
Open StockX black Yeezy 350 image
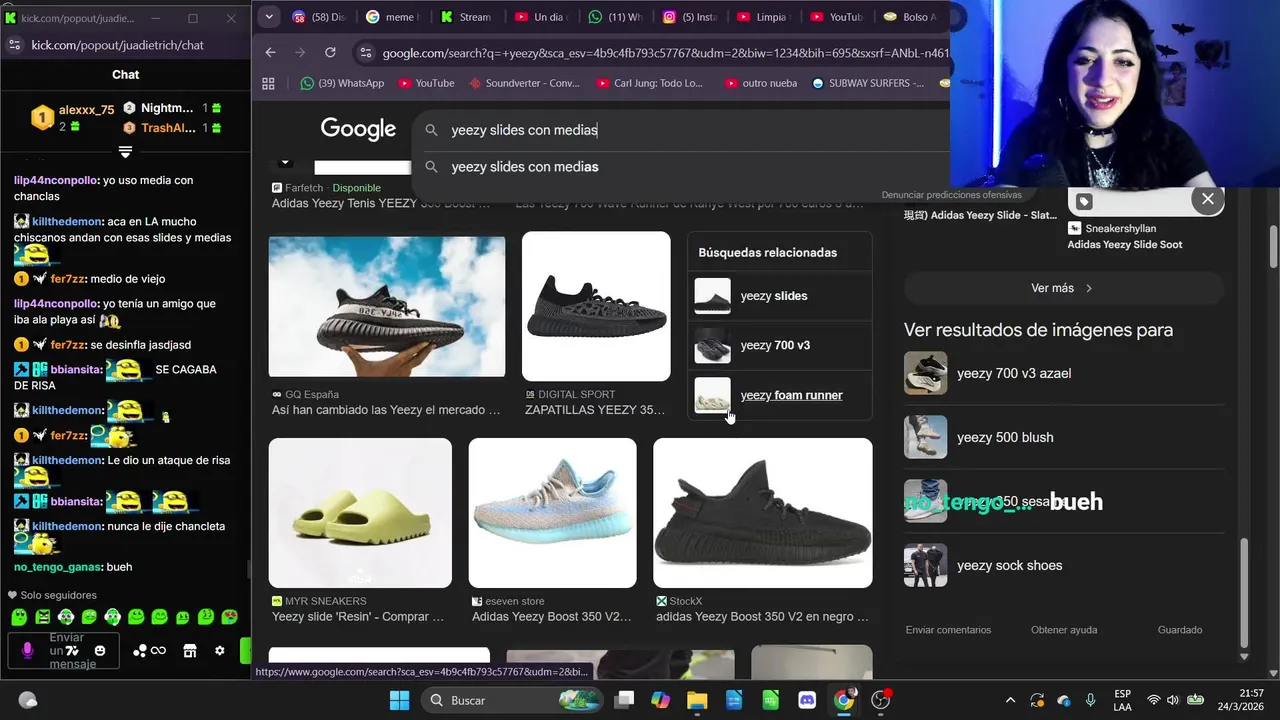(x=763, y=512)
